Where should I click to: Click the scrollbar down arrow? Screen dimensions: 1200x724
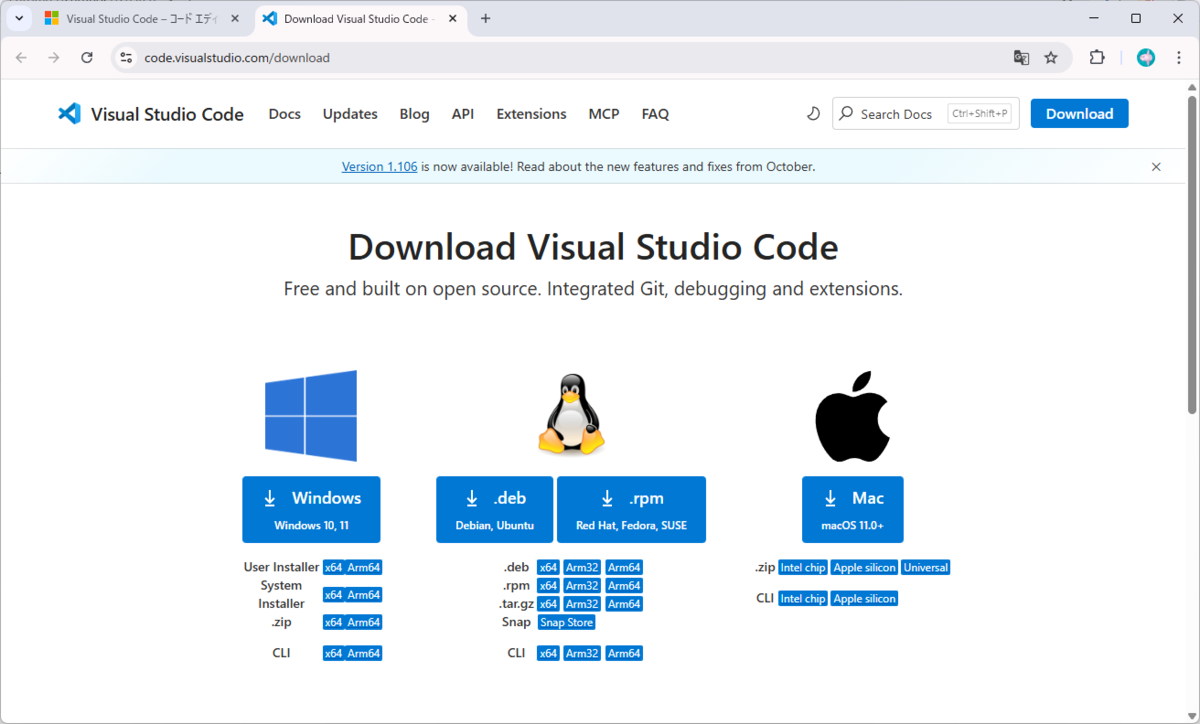point(1191,715)
